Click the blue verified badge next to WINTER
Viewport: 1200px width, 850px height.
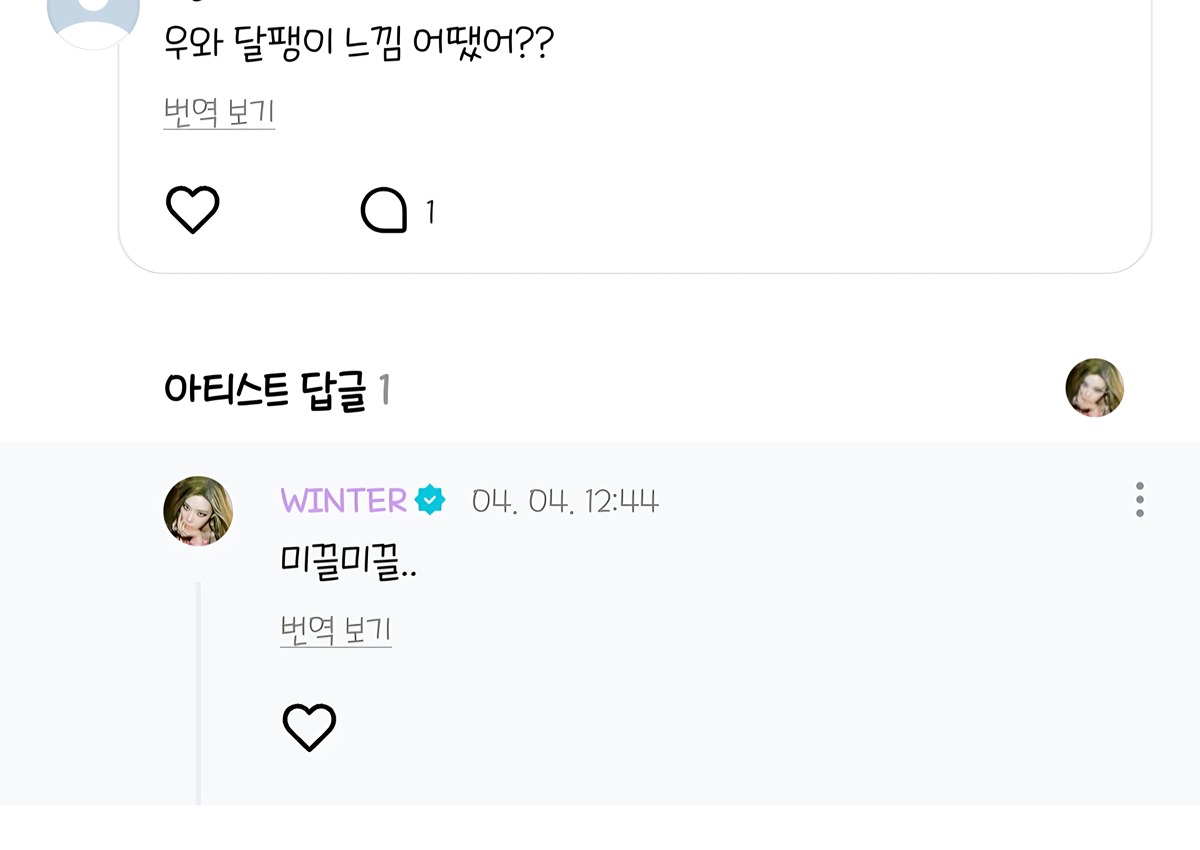pos(430,499)
